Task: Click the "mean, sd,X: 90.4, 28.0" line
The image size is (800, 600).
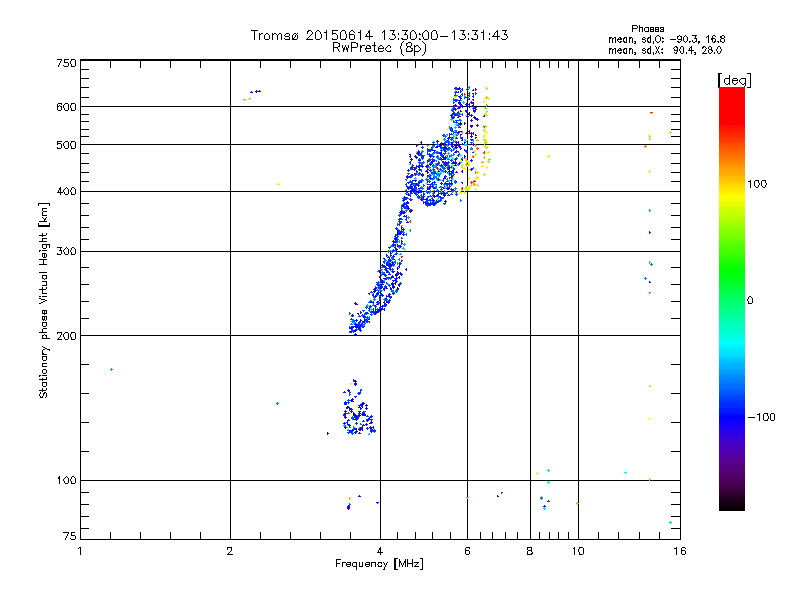Action: [665, 50]
